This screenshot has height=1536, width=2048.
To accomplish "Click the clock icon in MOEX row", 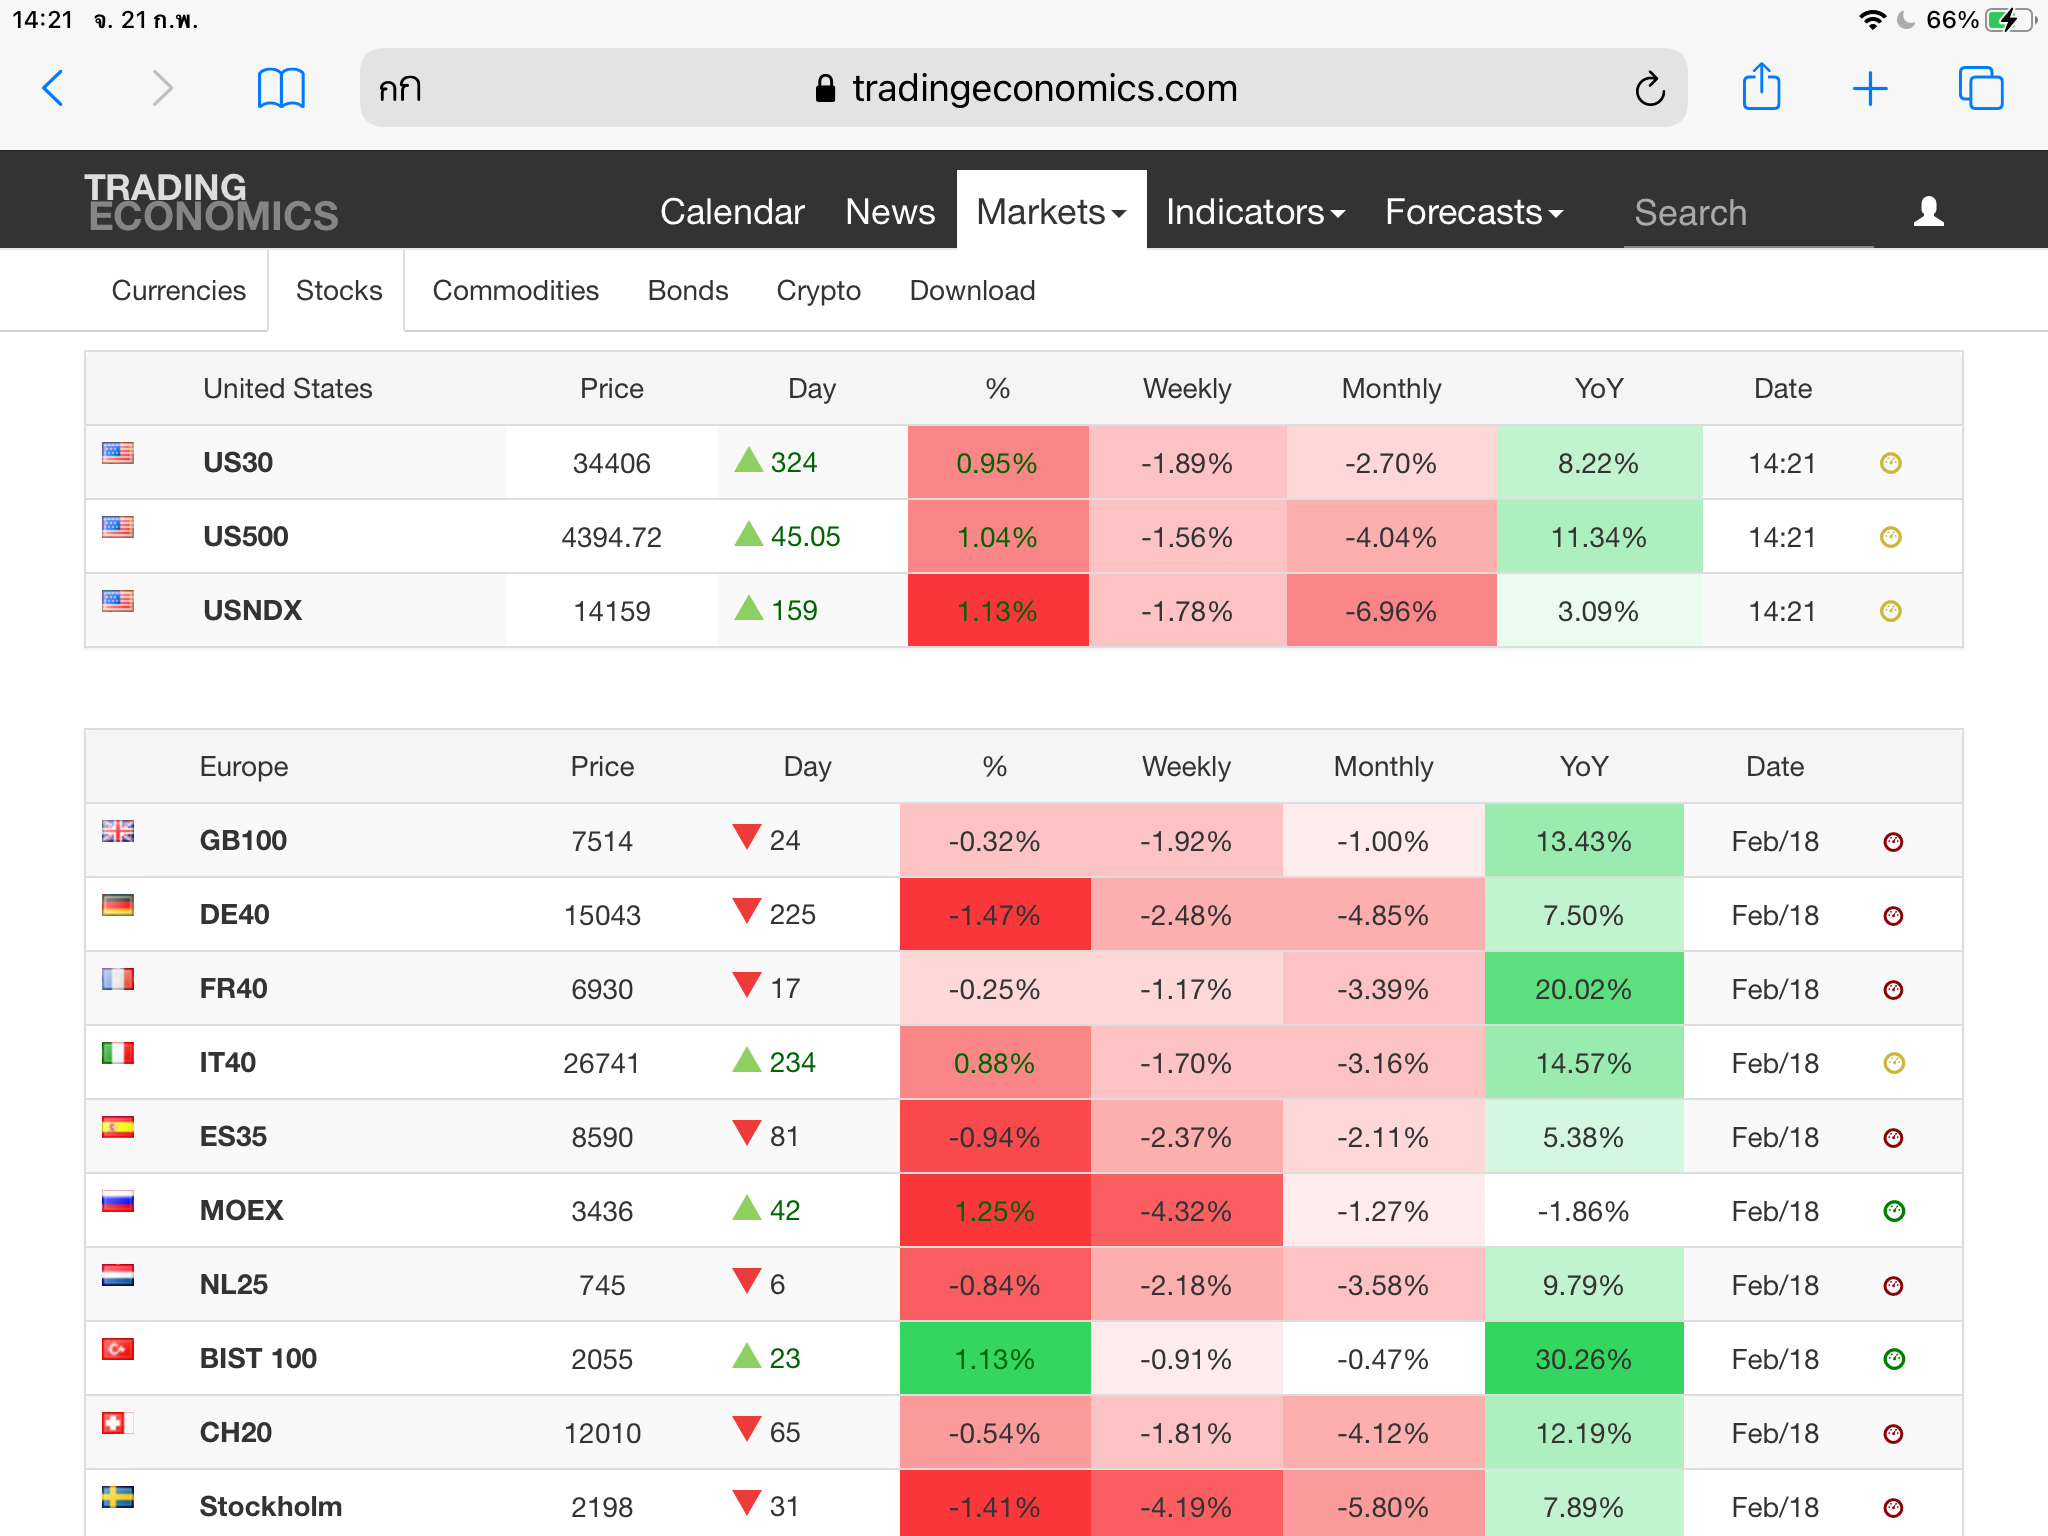I will click(1893, 1211).
